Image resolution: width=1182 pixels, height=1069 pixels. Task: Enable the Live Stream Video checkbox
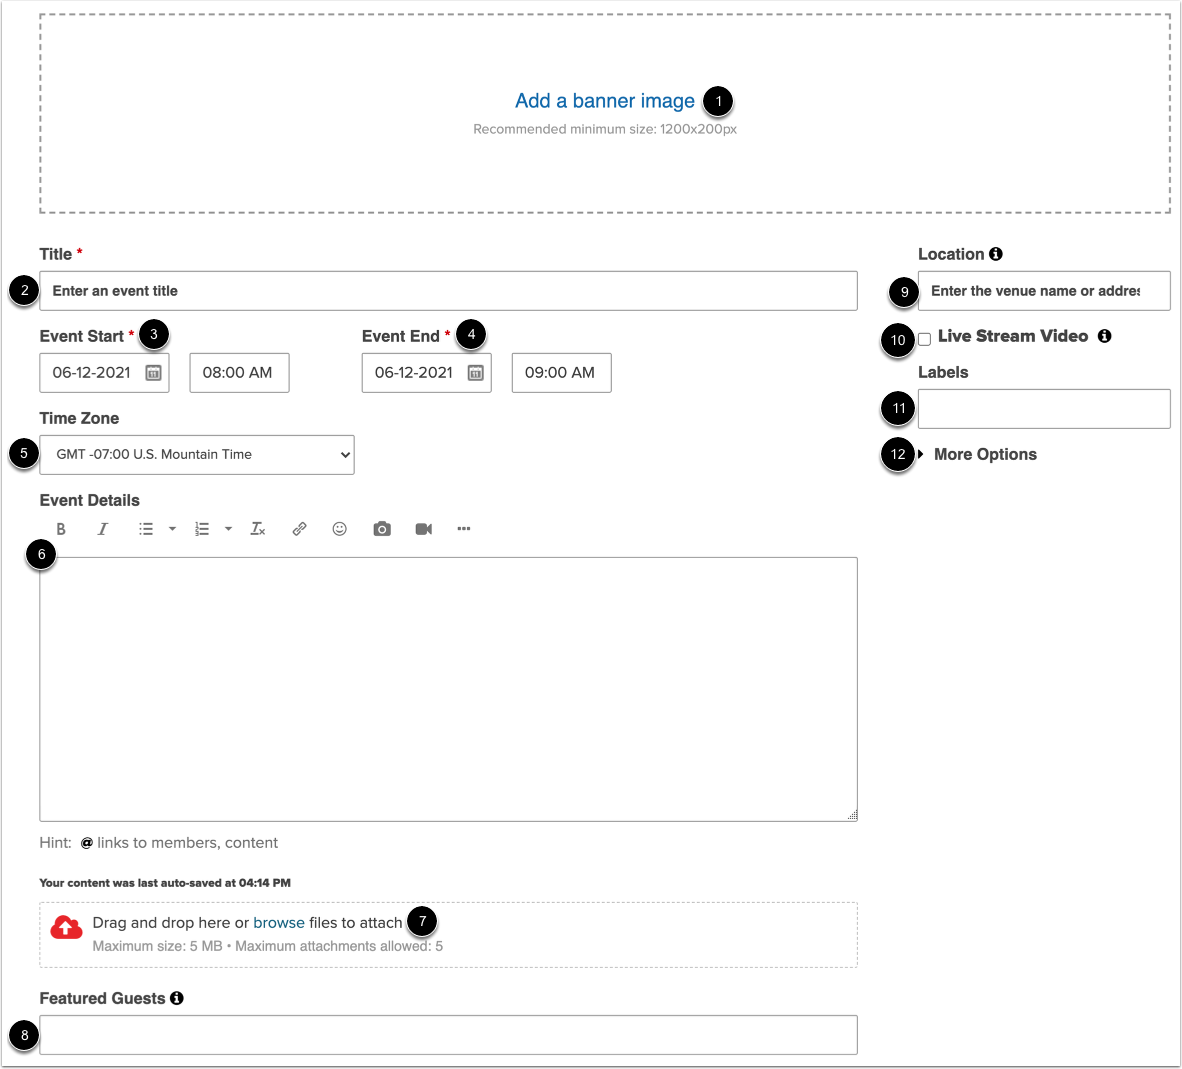(925, 339)
